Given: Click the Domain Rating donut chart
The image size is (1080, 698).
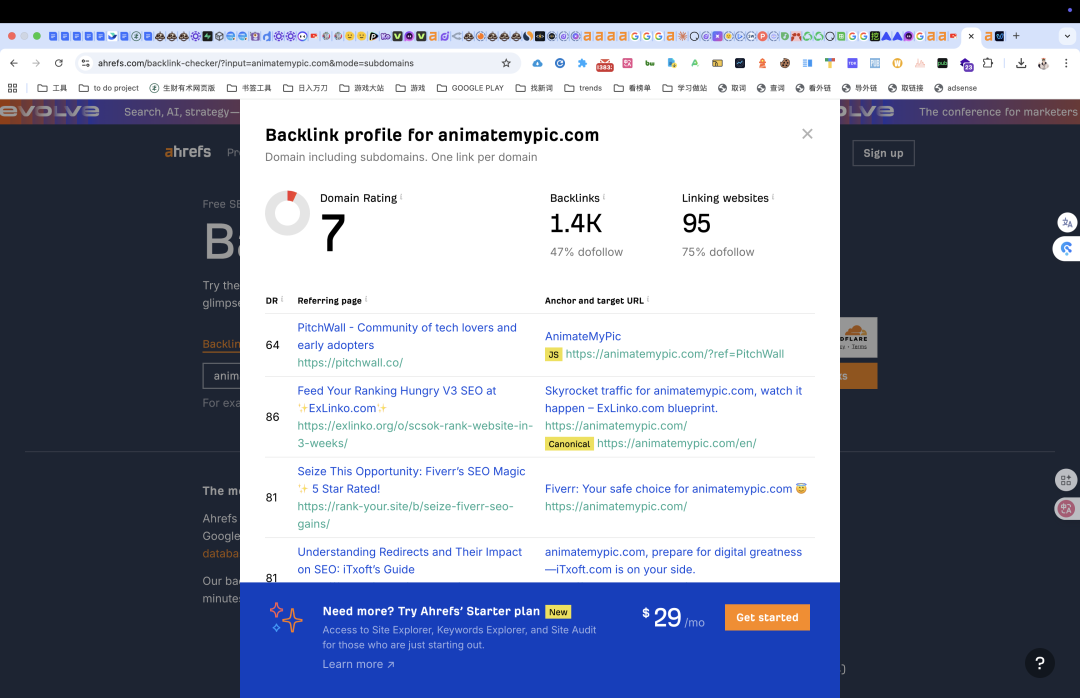Looking at the screenshot, I should pos(287,213).
